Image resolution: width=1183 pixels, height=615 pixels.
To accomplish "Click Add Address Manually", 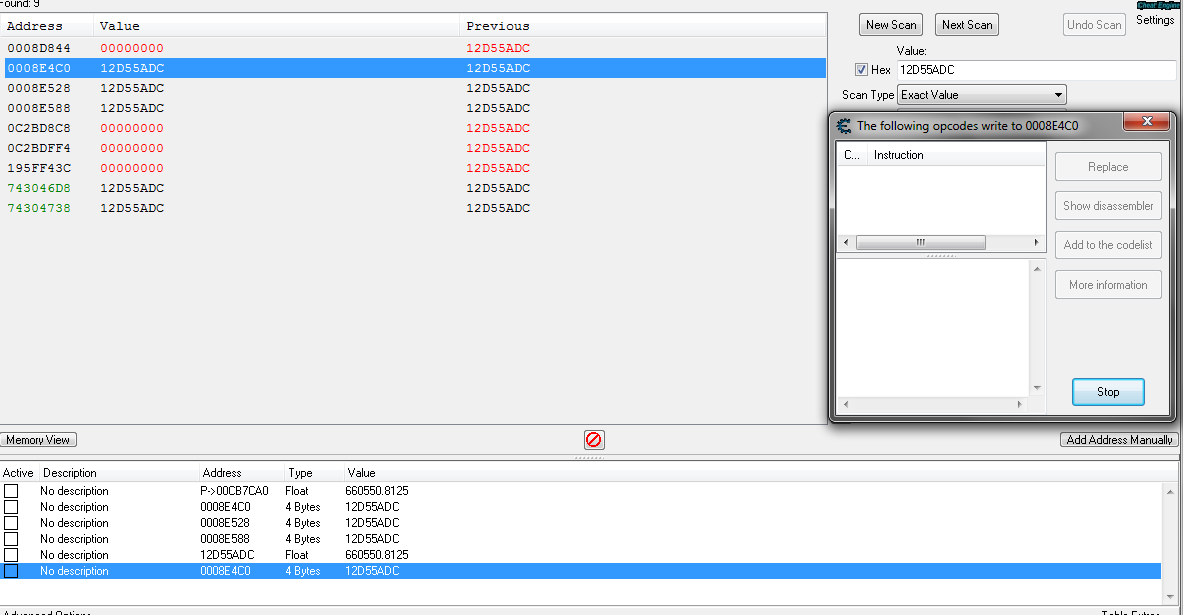I will point(1119,440).
